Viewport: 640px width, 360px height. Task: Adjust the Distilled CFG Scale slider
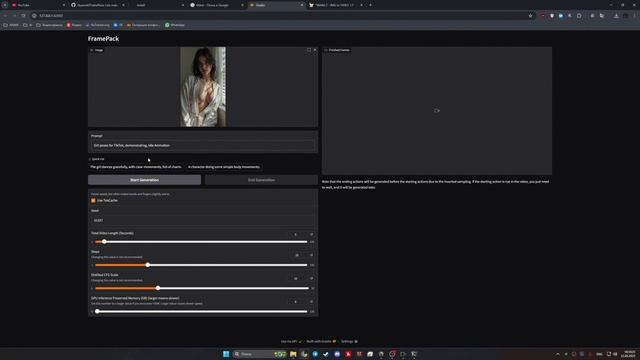tap(201, 288)
